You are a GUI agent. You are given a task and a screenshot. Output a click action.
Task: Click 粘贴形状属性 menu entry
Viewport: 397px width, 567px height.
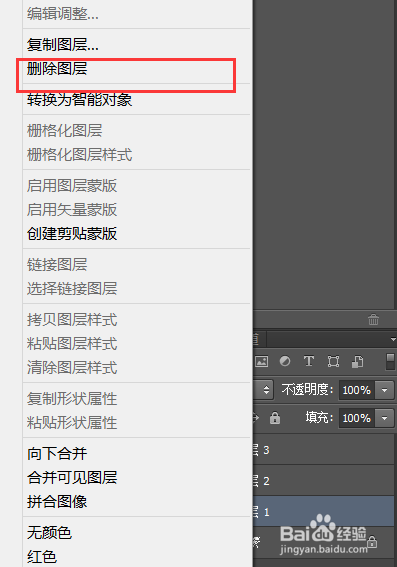click(72, 422)
